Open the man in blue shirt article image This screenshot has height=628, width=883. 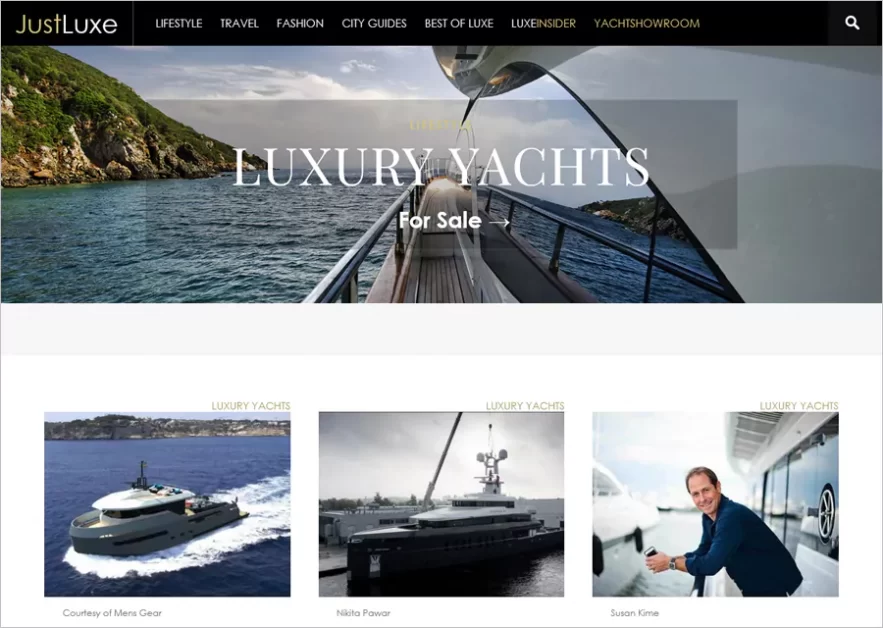715,504
